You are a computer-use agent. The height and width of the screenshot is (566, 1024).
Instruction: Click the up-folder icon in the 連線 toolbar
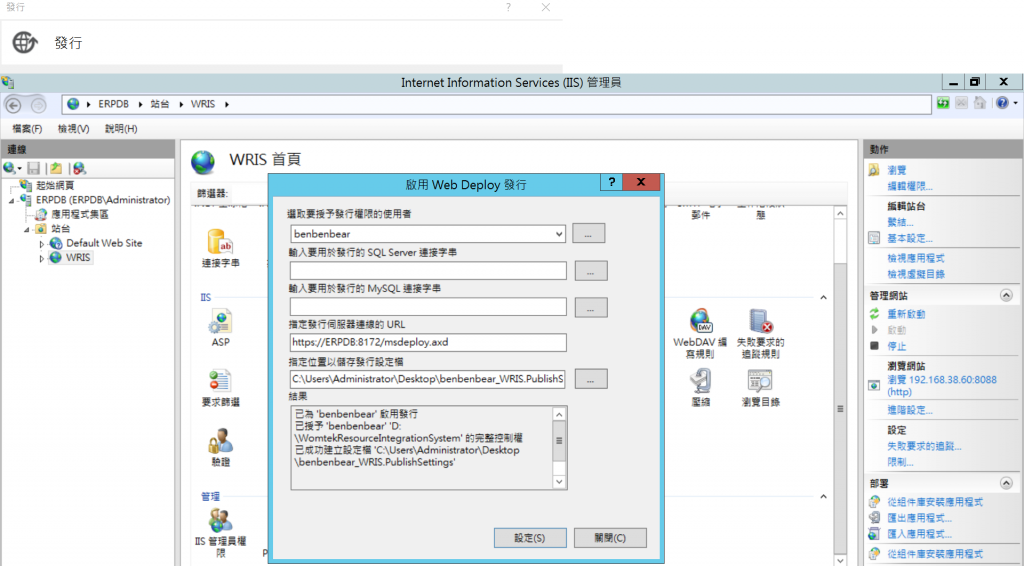[57, 168]
